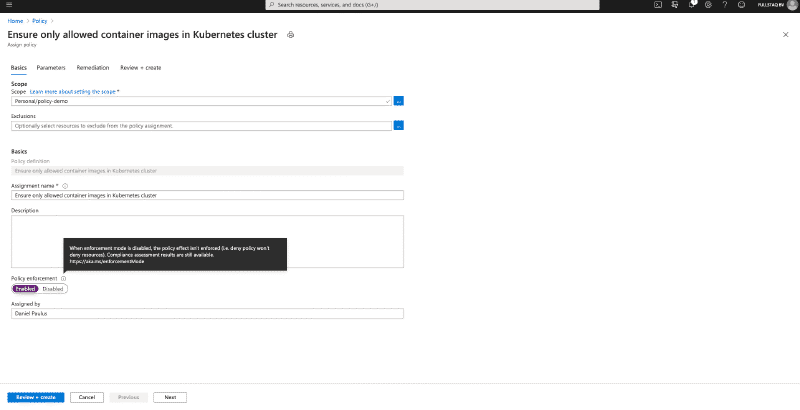This screenshot has height=410, width=800.
Task: Click the FULLSTAQ BV directory name in the top bar
Action: (770, 5)
